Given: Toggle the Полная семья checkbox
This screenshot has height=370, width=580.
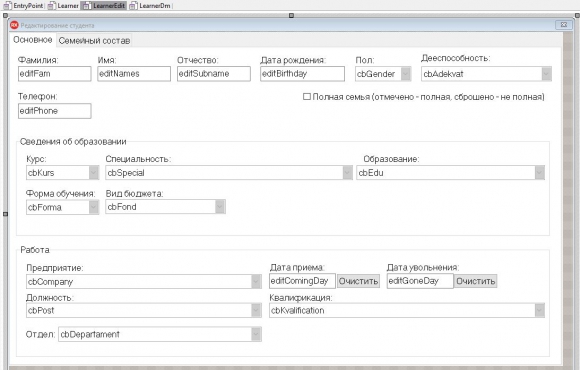Looking at the screenshot, I should click(x=307, y=97).
